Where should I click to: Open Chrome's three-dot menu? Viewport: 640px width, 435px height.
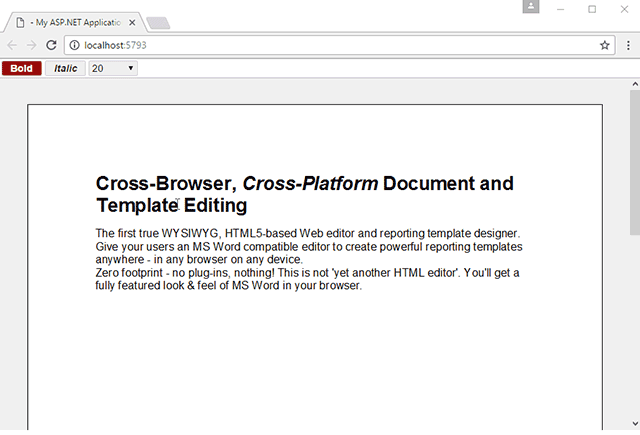click(x=628, y=45)
